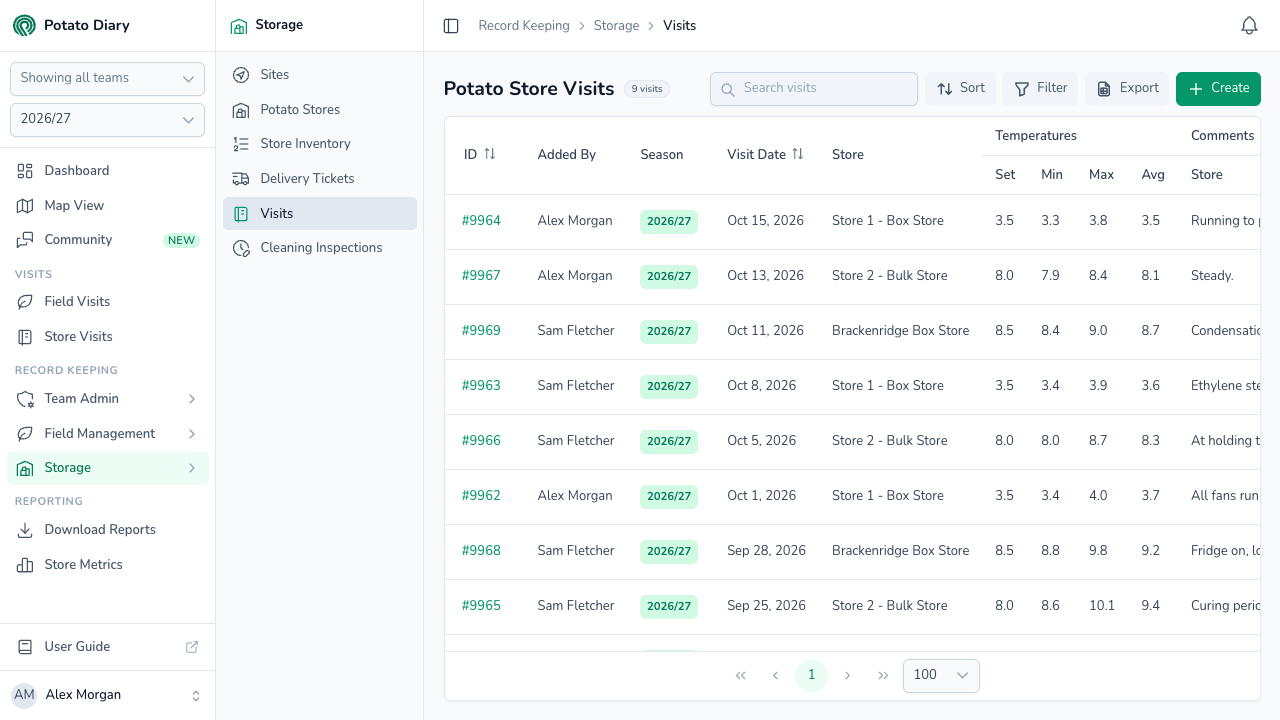This screenshot has width=1280, height=720.
Task: Click the Search visits input field
Action: coord(814,88)
